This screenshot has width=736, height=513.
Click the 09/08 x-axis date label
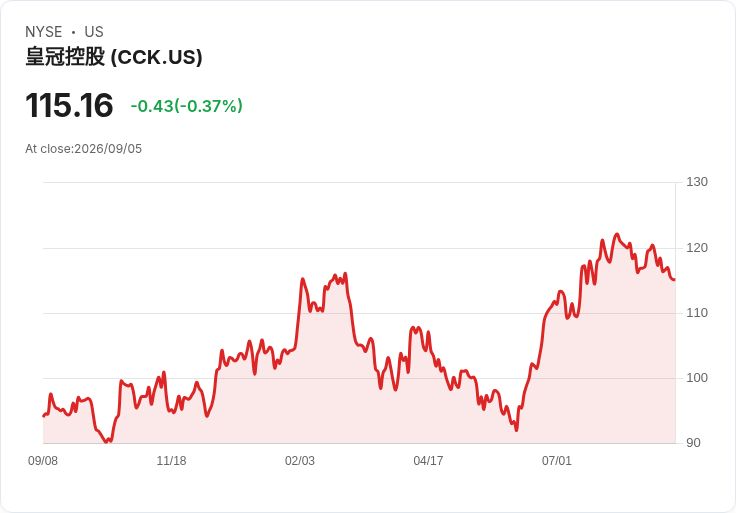43,461
